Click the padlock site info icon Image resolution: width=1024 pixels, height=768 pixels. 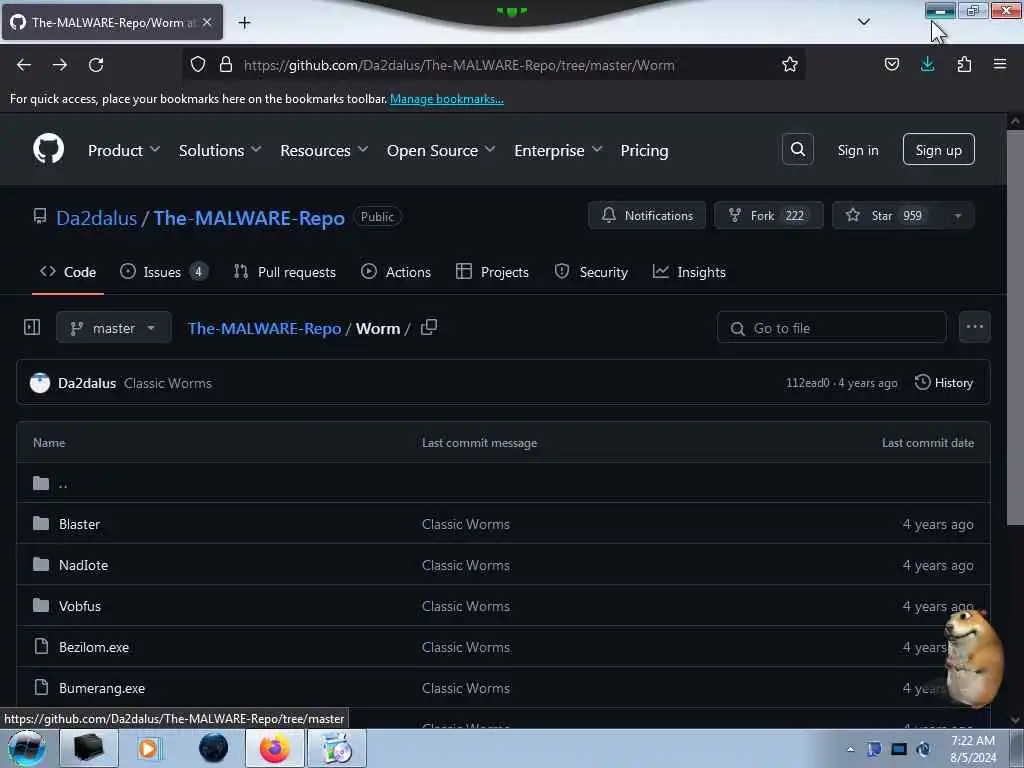pos(226,65)
